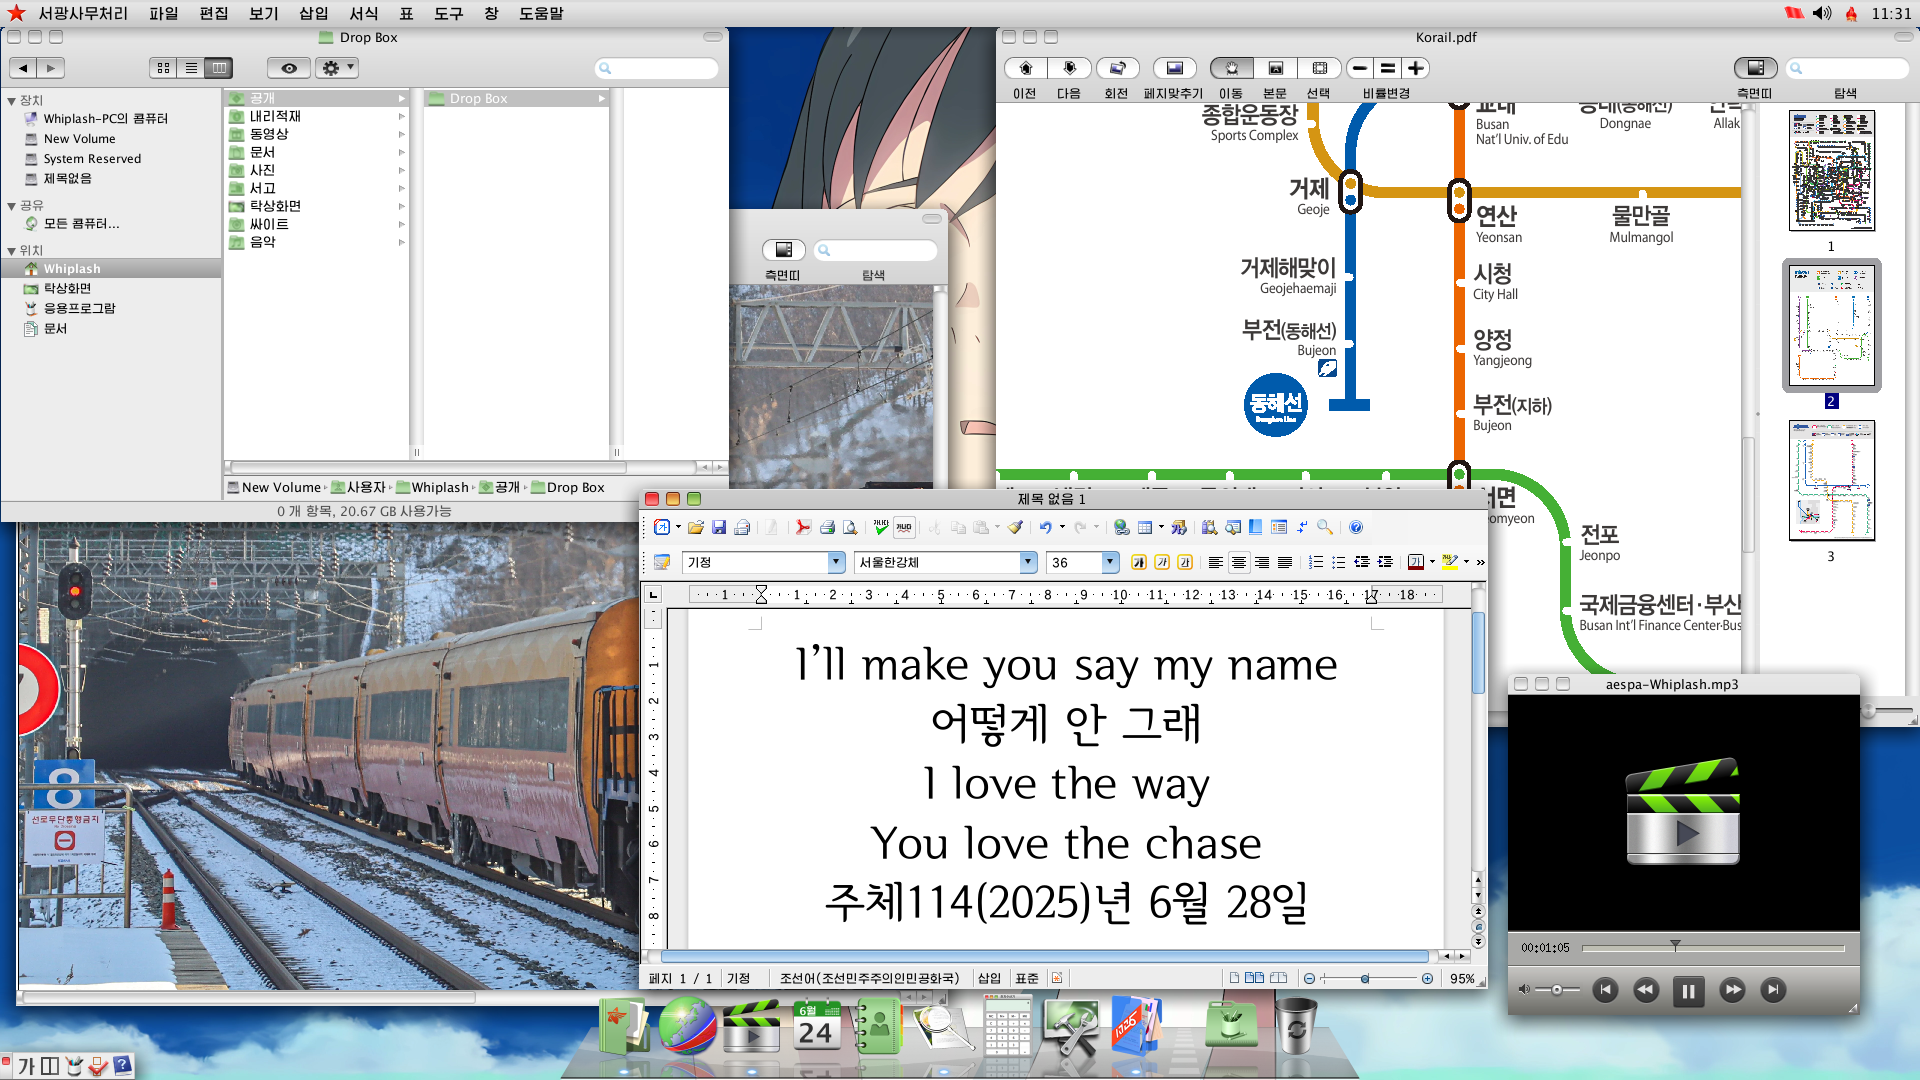Select page 3 thumbnail in Korail.pdf
This screenshot has height=1080, width=1920.
[1831, 481]
